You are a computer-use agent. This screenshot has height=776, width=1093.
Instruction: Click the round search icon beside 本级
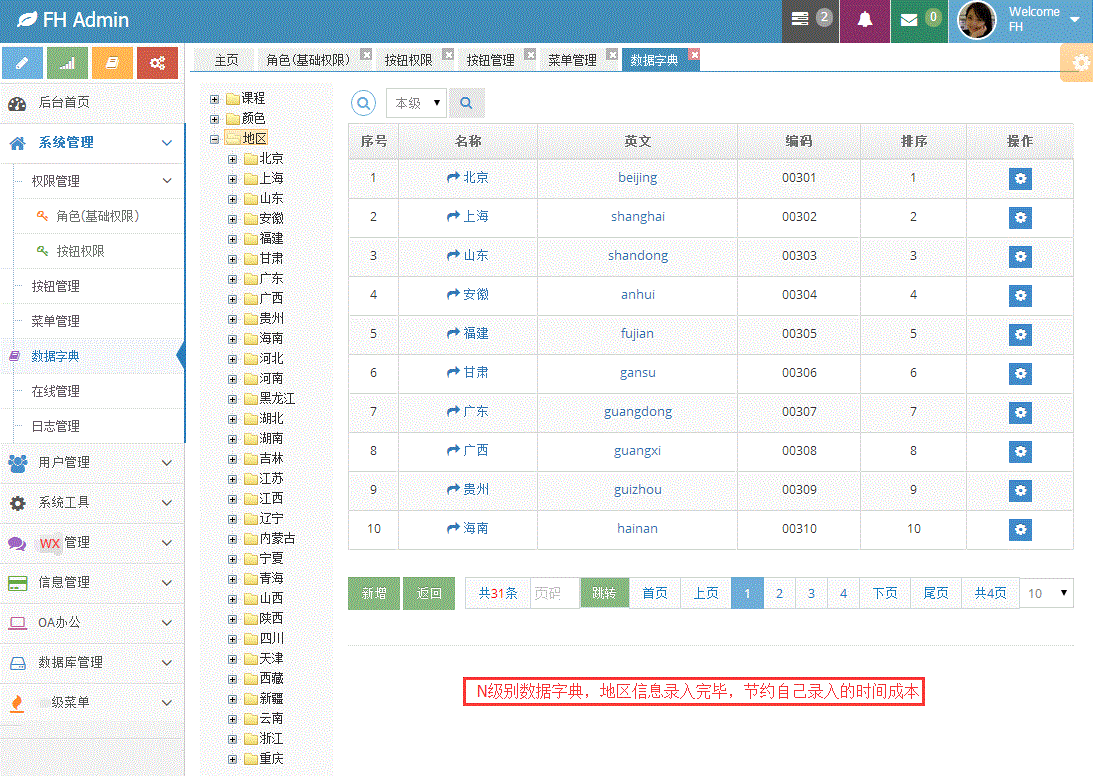(x=363, y=103)
